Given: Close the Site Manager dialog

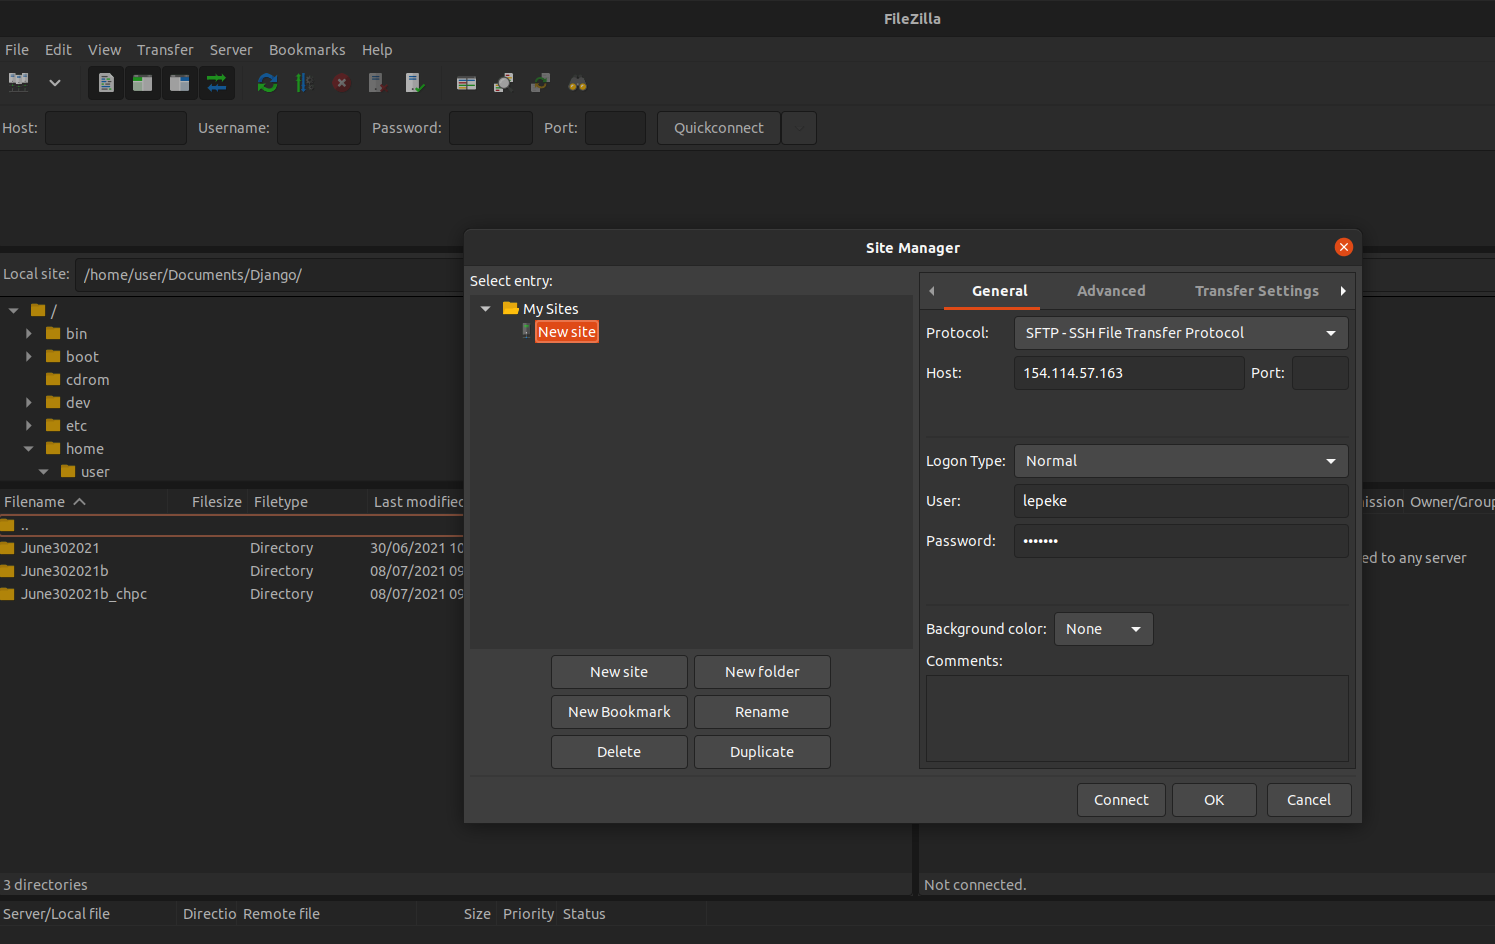Looking at the screenshot, I should [x=1344, y=247].
